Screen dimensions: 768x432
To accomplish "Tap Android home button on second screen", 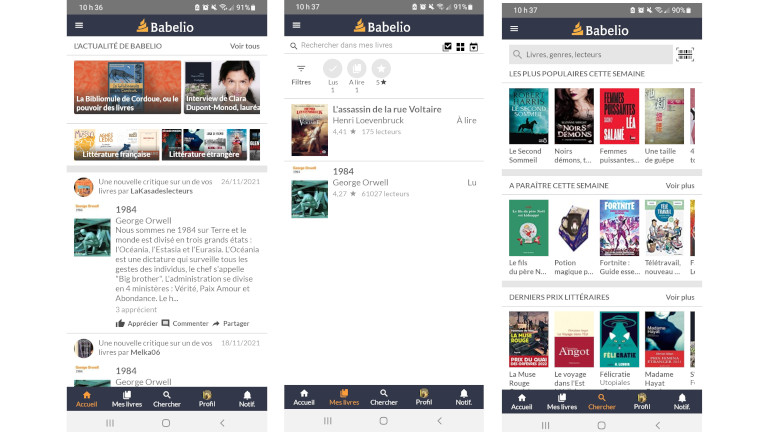I will [x=384, y=421].
